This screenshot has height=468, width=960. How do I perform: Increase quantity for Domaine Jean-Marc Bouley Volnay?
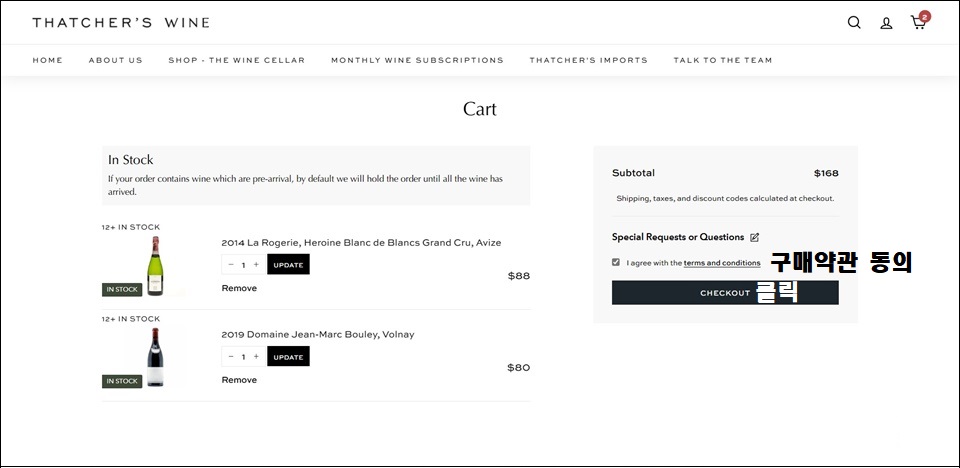[x=256, y=357]
